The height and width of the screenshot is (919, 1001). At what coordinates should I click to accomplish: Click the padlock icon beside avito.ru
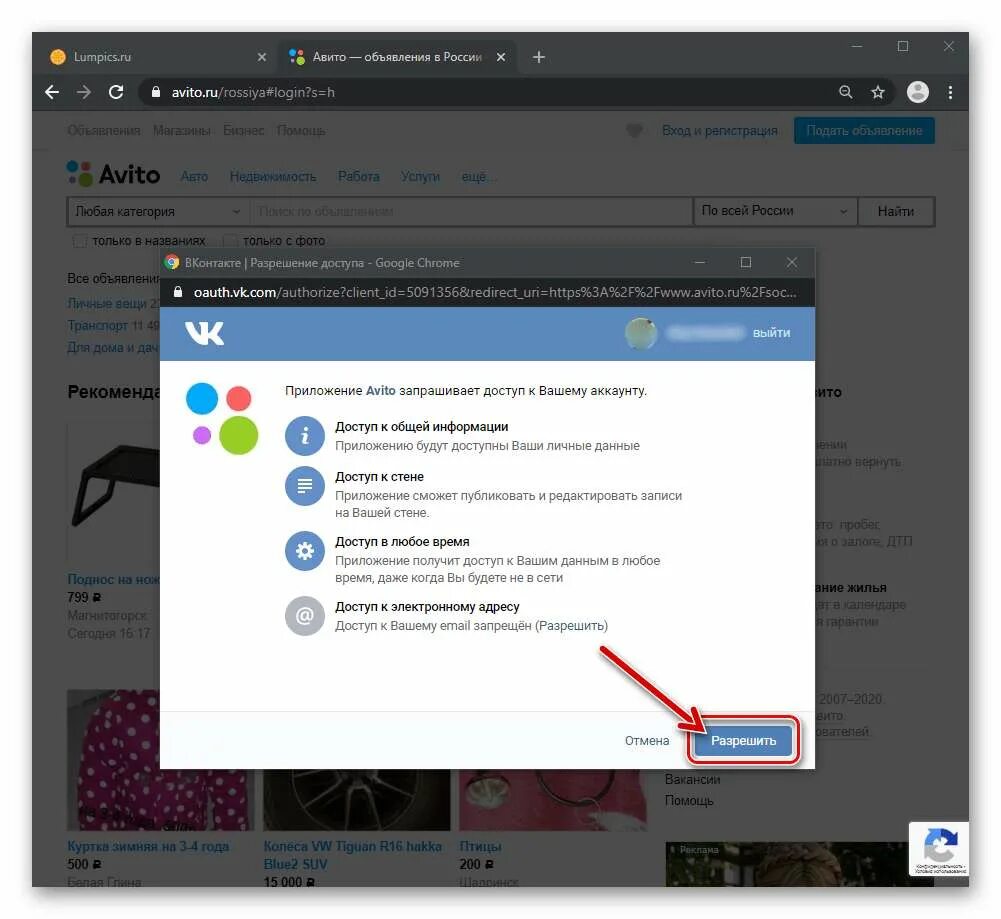[x=155, y=92]
